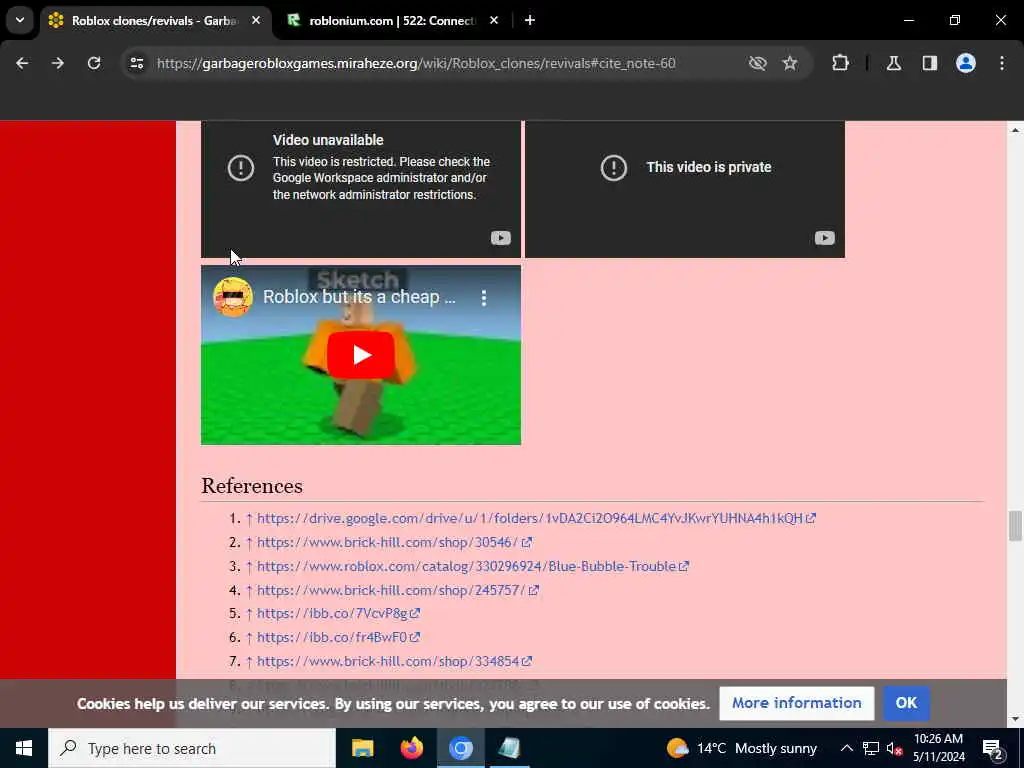Click the Chrome taskbar icon
The width and height of the screenshot is (1024, 768).
(x=460, y=748)
